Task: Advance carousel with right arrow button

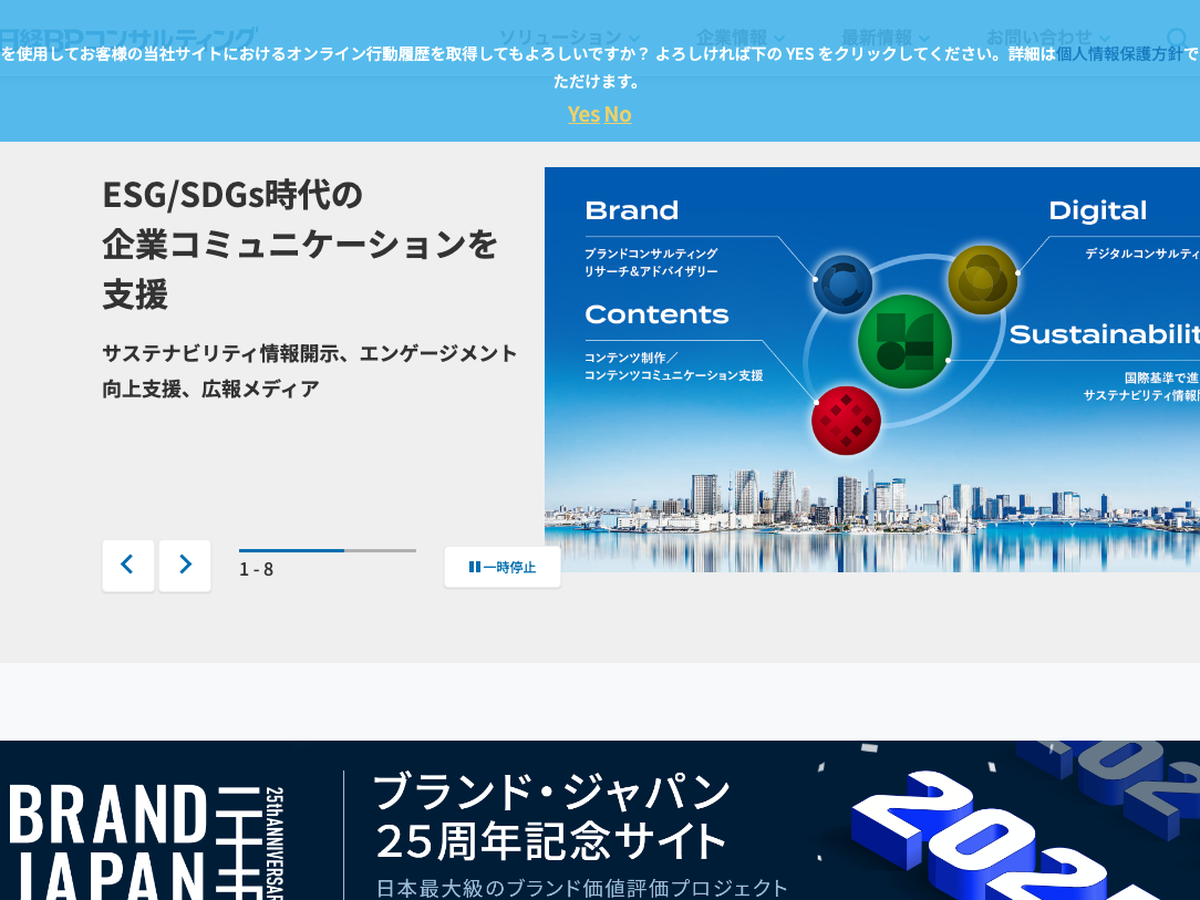Action: 185,565
